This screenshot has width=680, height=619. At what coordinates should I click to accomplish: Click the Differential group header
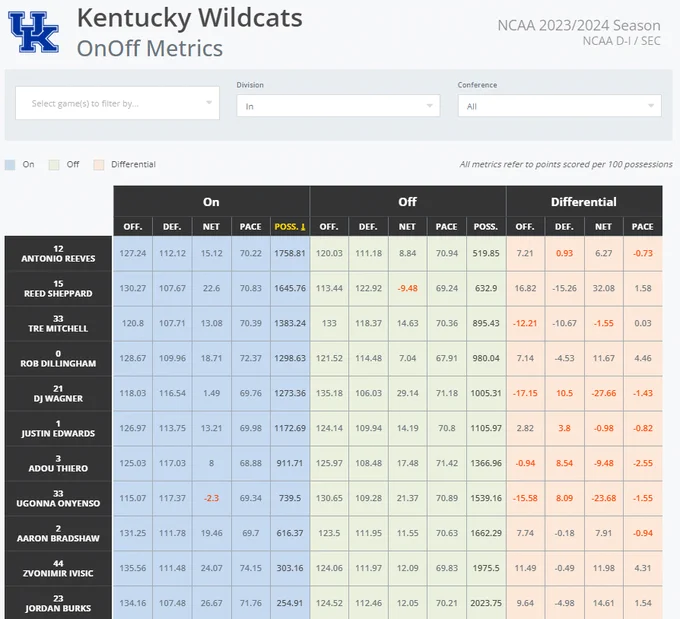coord(584,202)
